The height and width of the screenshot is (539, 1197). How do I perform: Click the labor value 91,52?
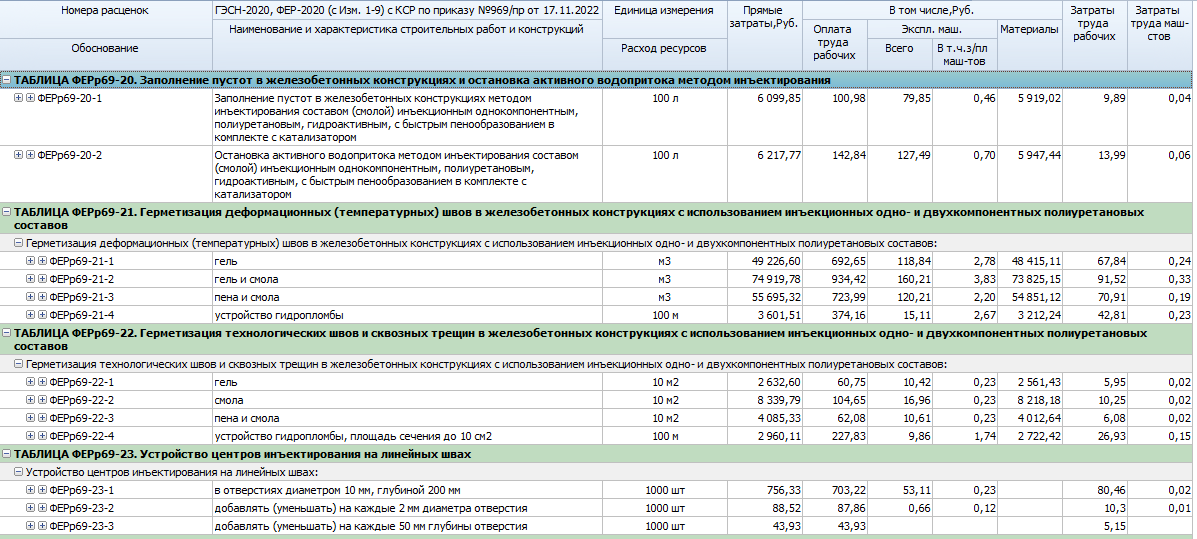pos(1112,279)
